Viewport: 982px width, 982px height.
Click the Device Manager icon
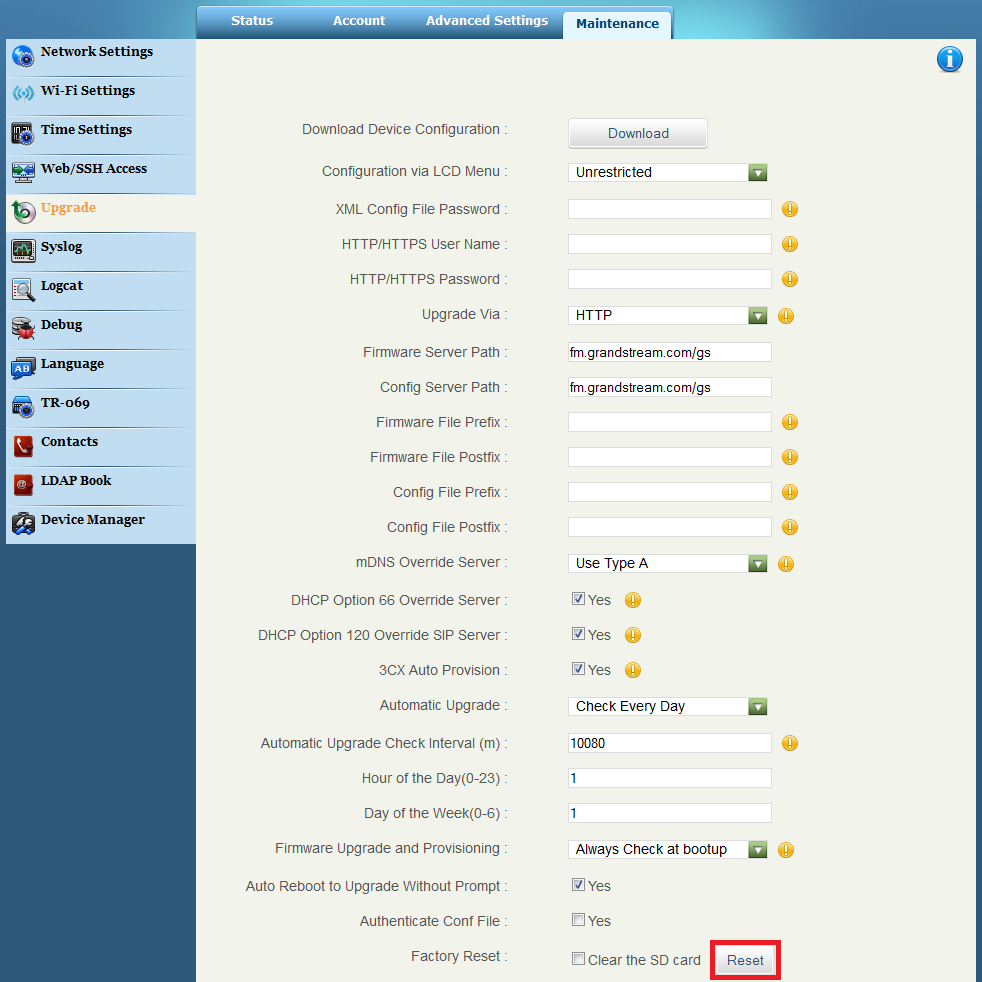coord(23,523)
